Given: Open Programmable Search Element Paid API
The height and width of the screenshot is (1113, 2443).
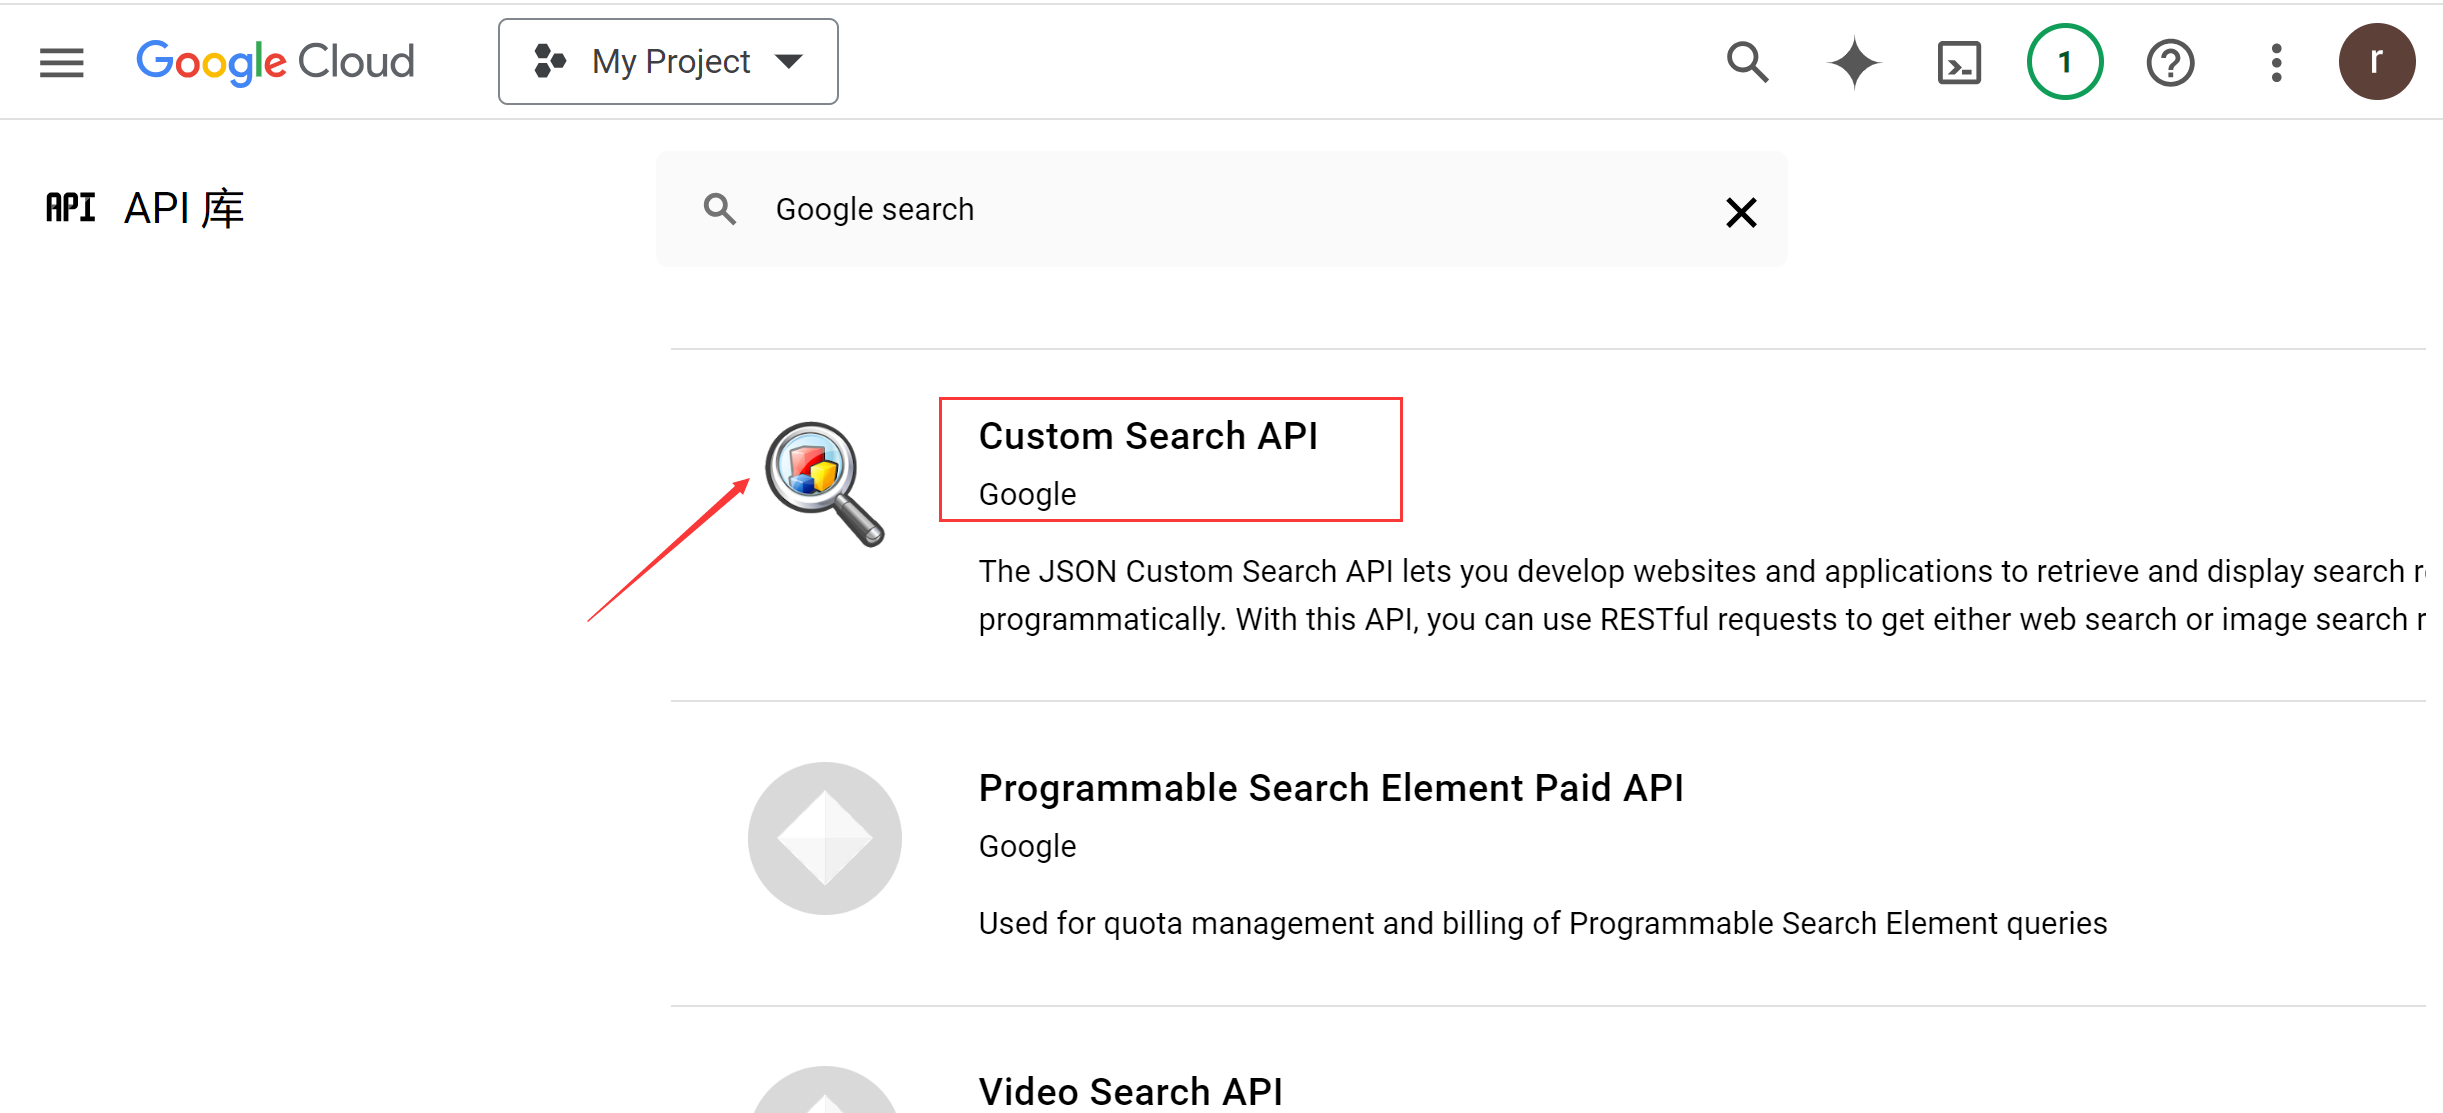Looking at the screenshot, I should pos(1330,789).
